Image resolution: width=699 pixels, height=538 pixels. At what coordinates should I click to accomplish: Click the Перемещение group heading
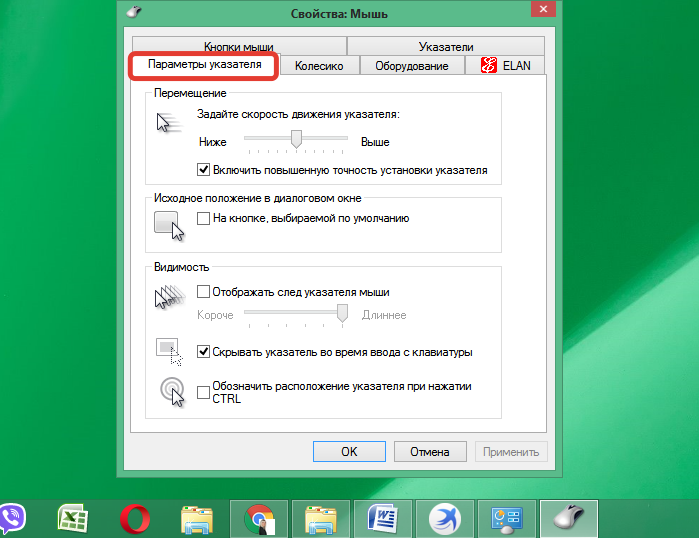click(190, 93)
